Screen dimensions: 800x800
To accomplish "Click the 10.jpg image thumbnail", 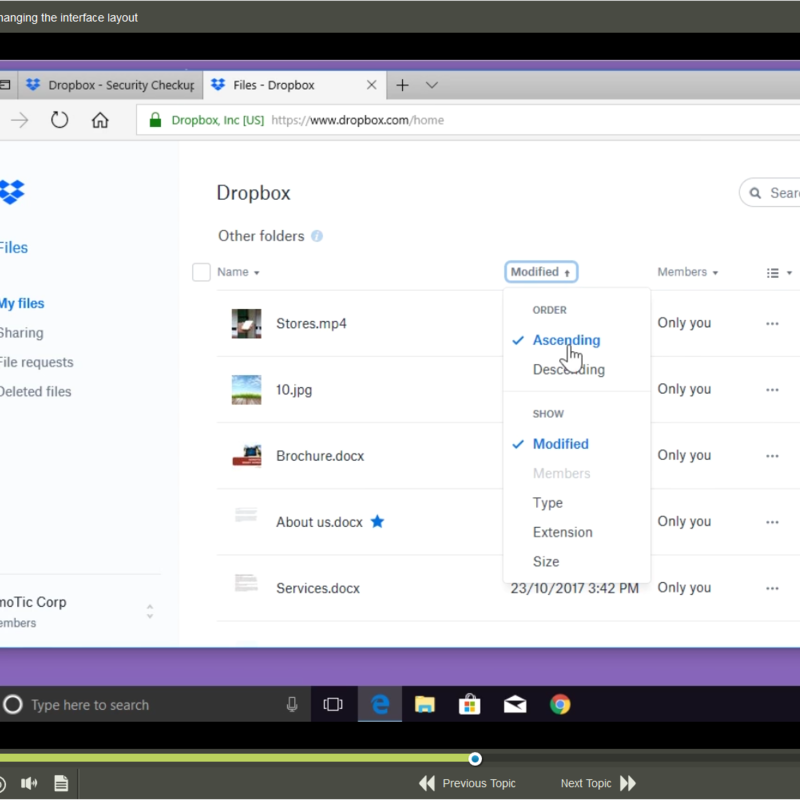I will pos(246,390).
